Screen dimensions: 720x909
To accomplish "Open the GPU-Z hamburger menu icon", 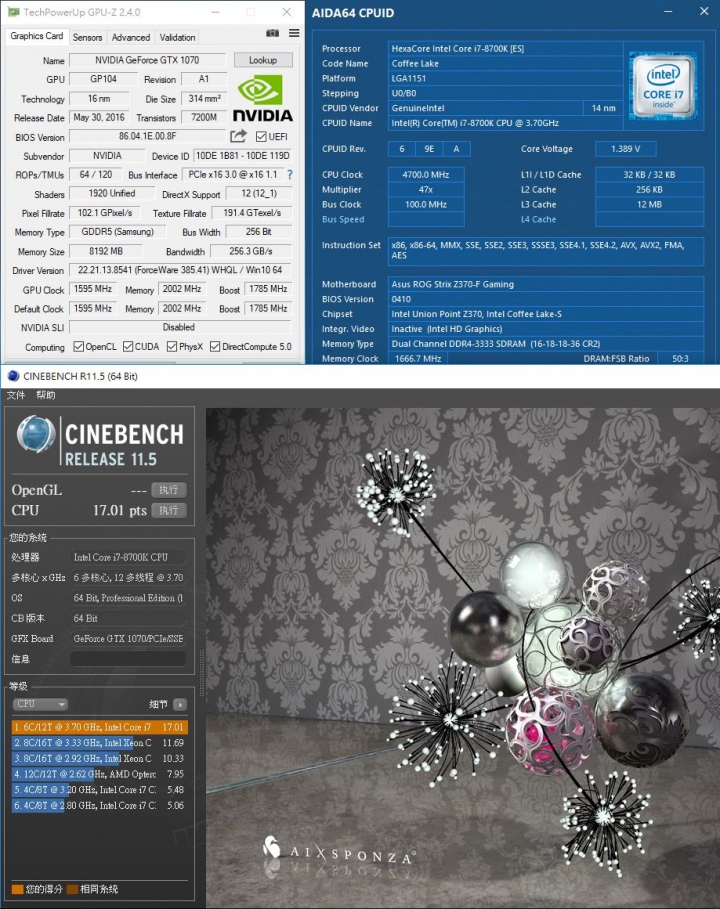I will [x=294, y=34].
